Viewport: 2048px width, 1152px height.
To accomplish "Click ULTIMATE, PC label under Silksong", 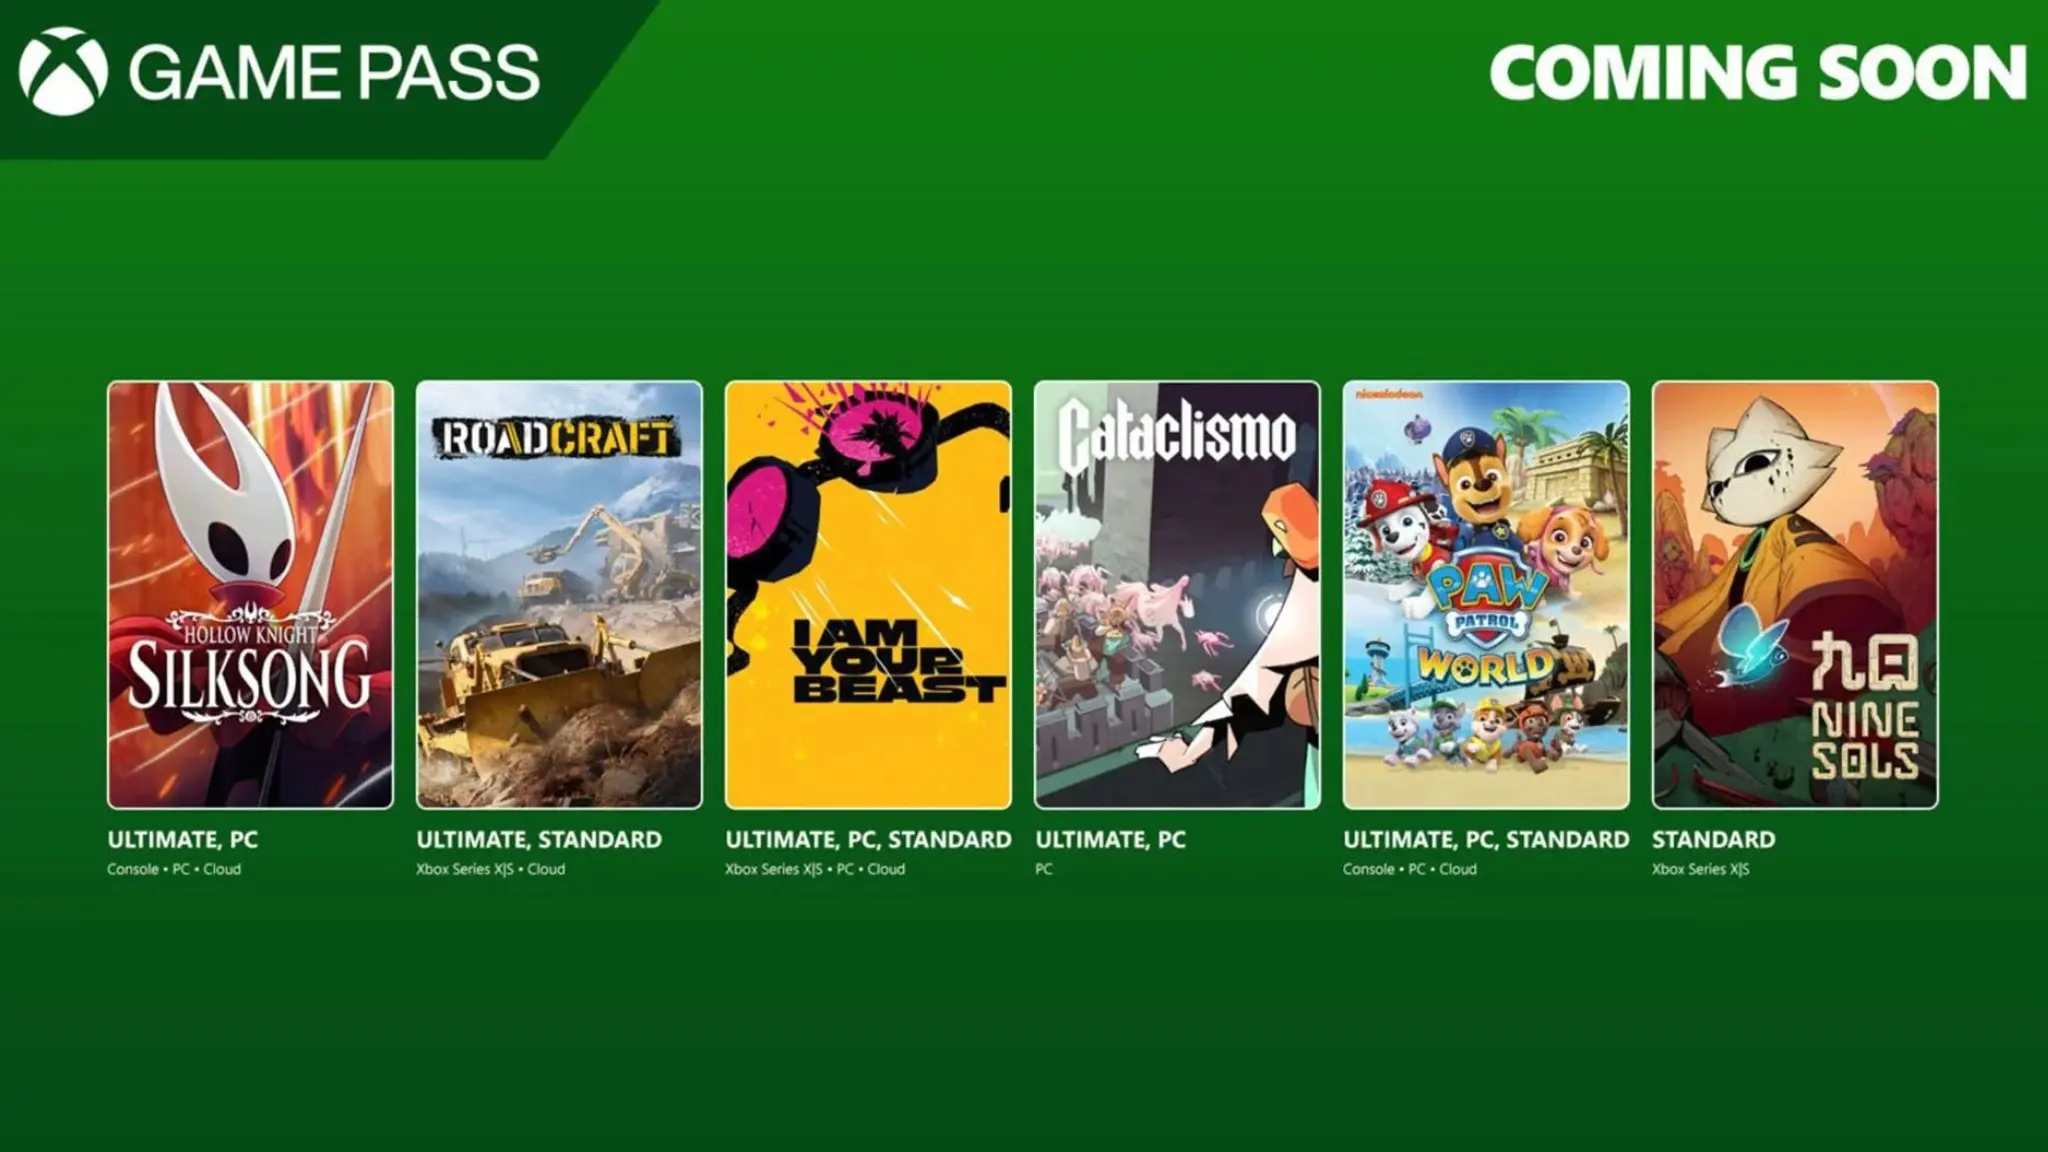I will point(183,840).
